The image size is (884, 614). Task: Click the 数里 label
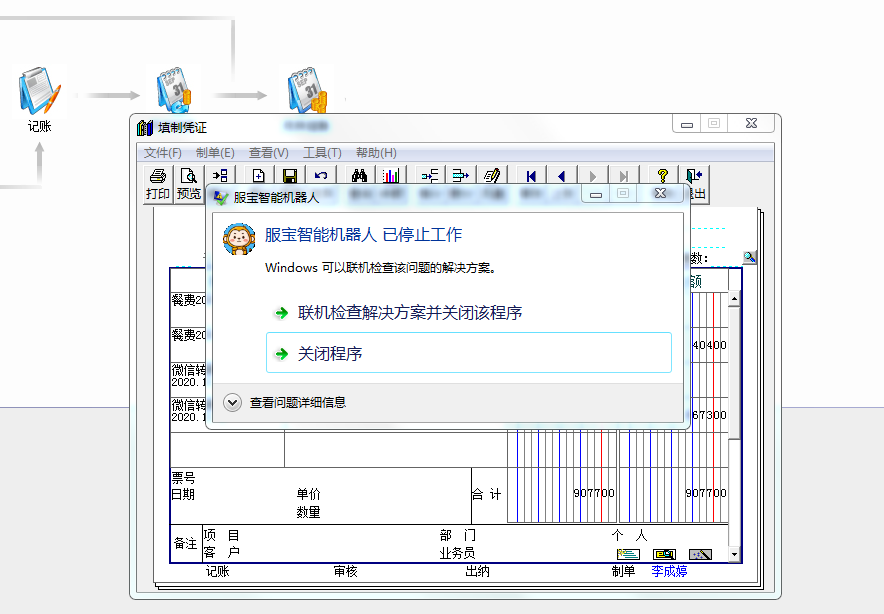308,512
